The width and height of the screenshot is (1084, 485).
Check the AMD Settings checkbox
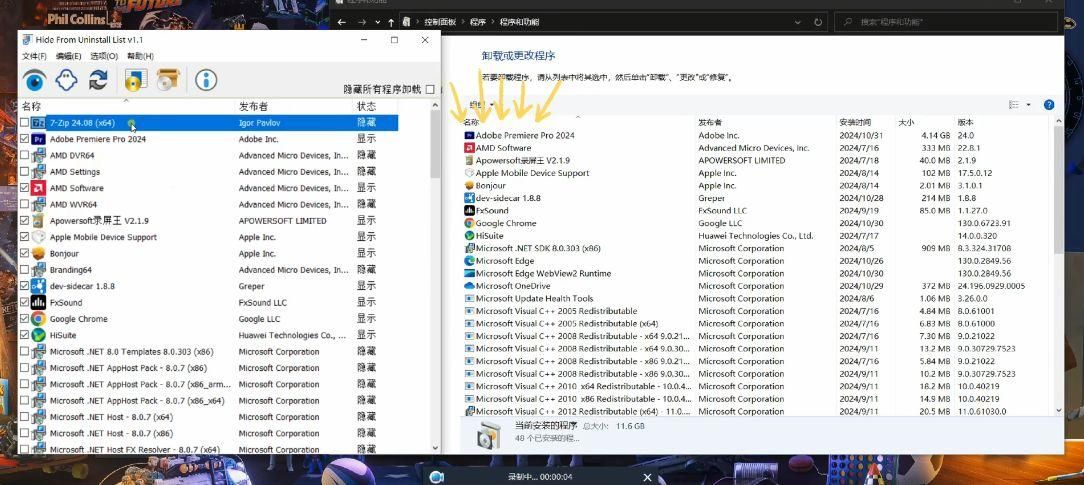tap(25, 171)
